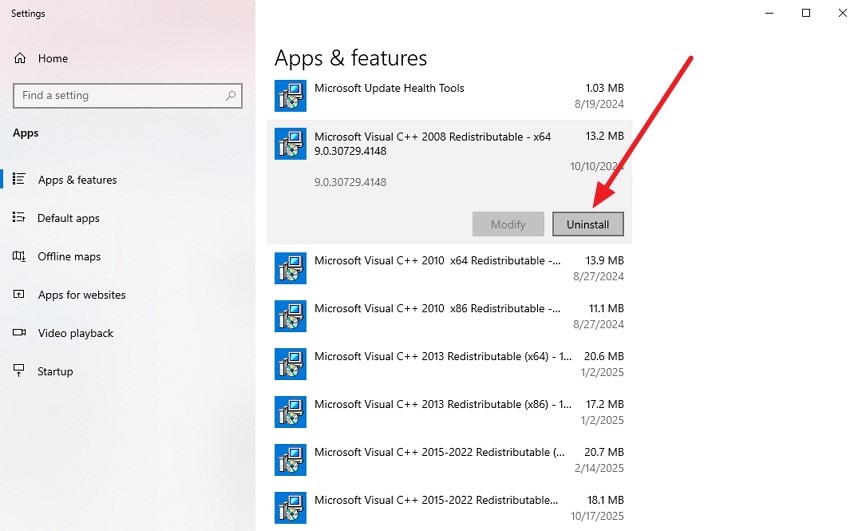Image resolution: width=850 pixels, height=531 pixels.
Task: Click the Home icon in sidebar
Action: point(20,58)
